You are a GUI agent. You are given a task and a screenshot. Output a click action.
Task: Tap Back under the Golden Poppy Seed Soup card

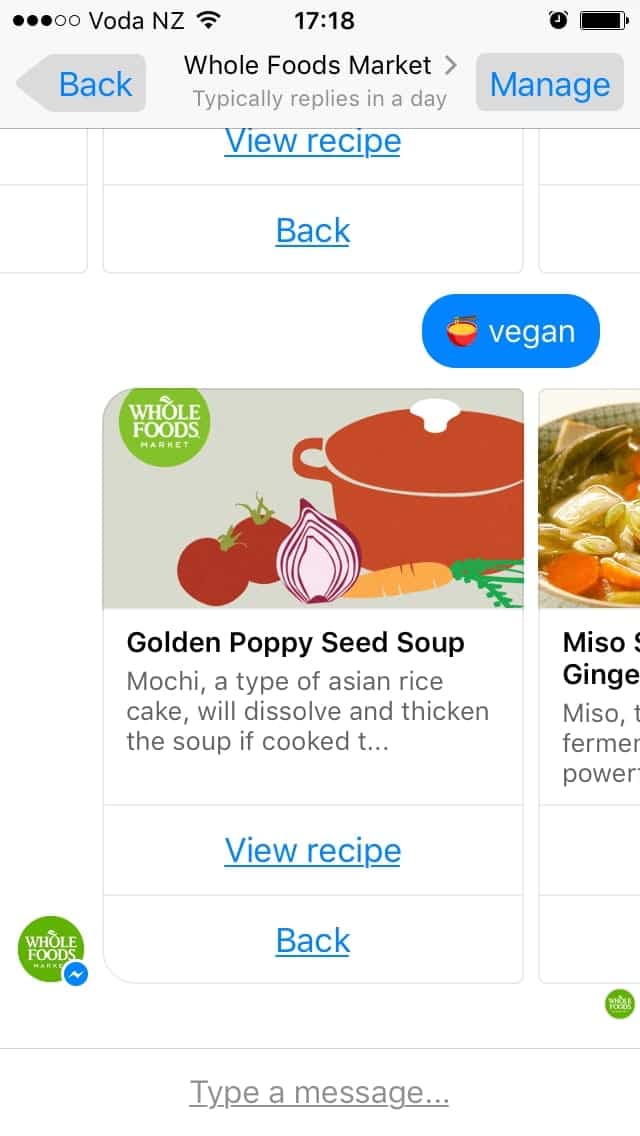coord(313,940)
